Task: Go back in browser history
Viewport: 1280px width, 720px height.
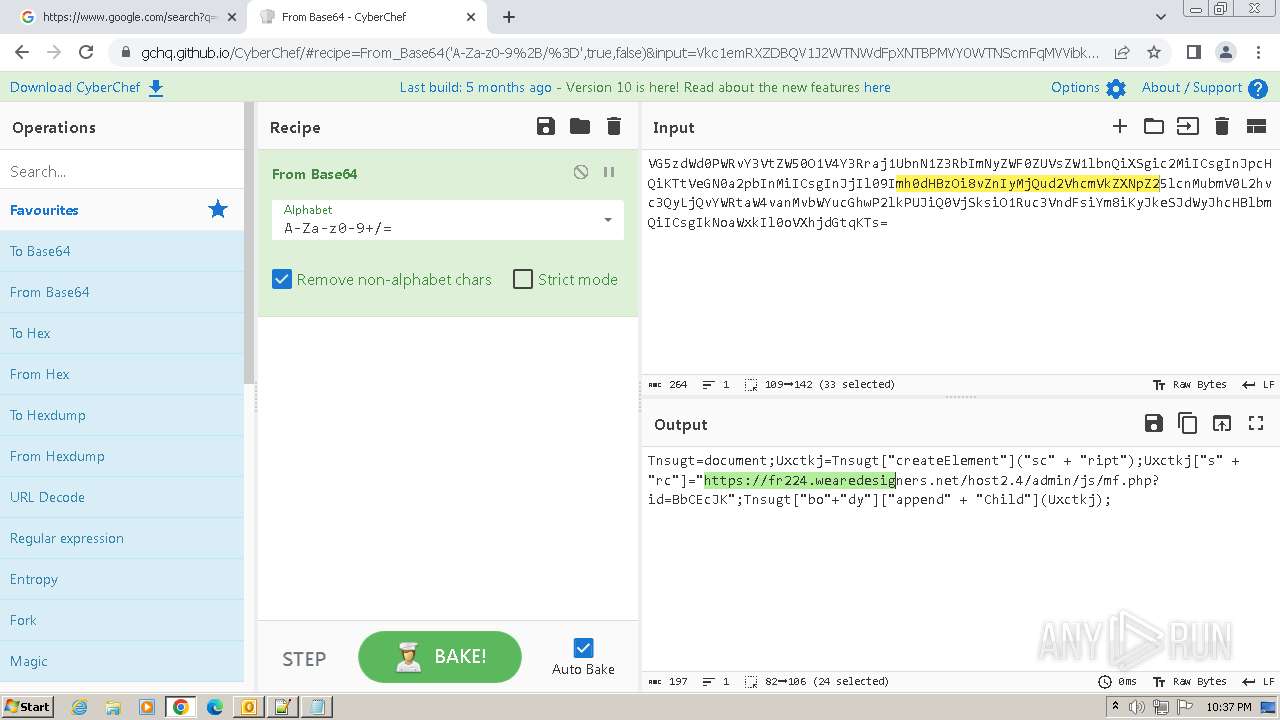Action: tap(22, 53)
